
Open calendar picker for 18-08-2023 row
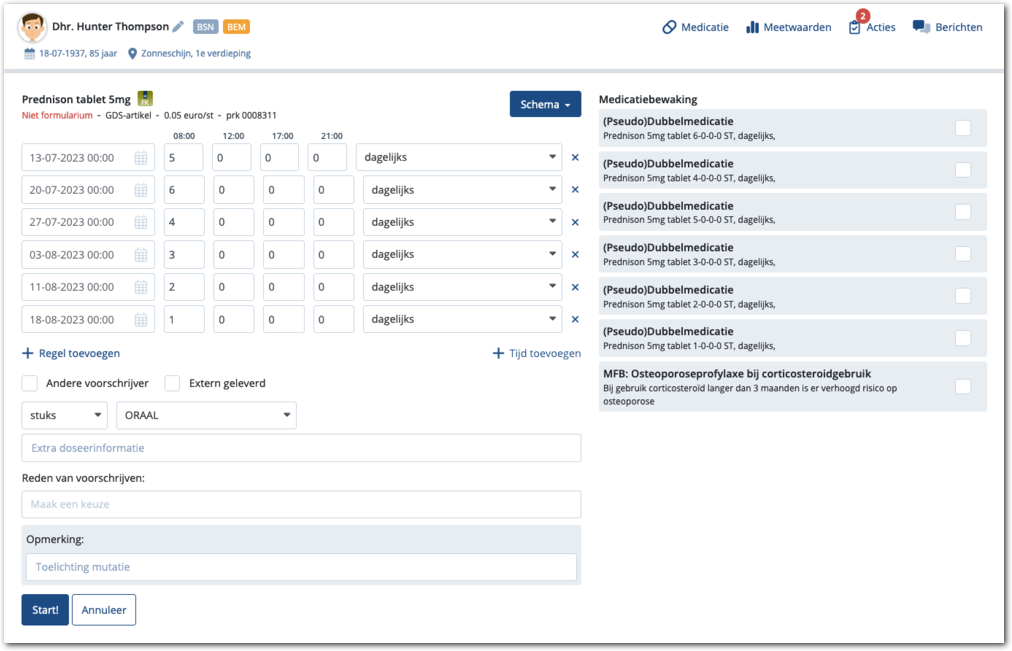[x=141, y=320]
